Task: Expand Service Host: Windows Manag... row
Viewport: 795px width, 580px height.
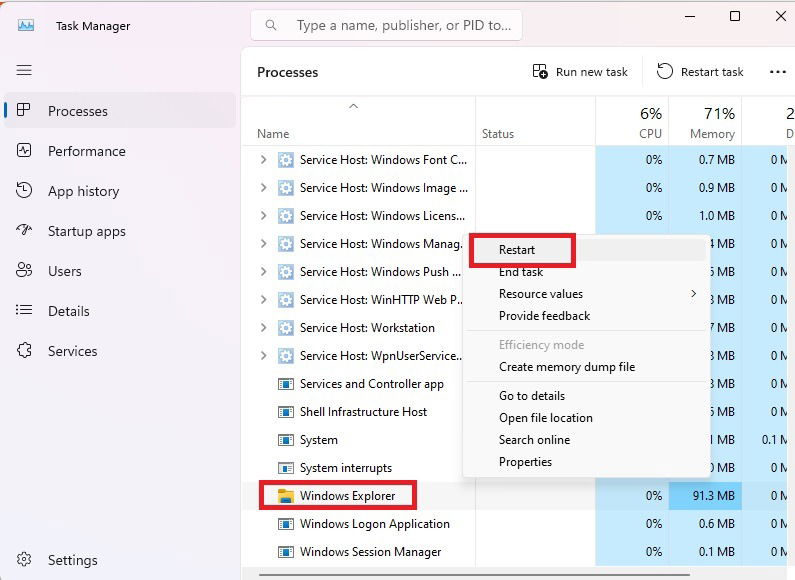Action: click(263, 243)
